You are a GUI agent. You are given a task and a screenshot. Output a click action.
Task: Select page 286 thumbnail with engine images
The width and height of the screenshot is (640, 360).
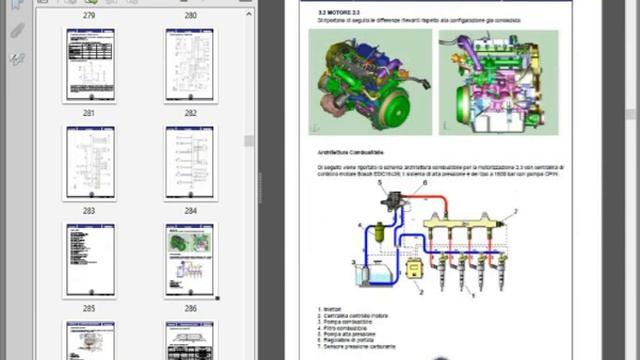[190, 260]
